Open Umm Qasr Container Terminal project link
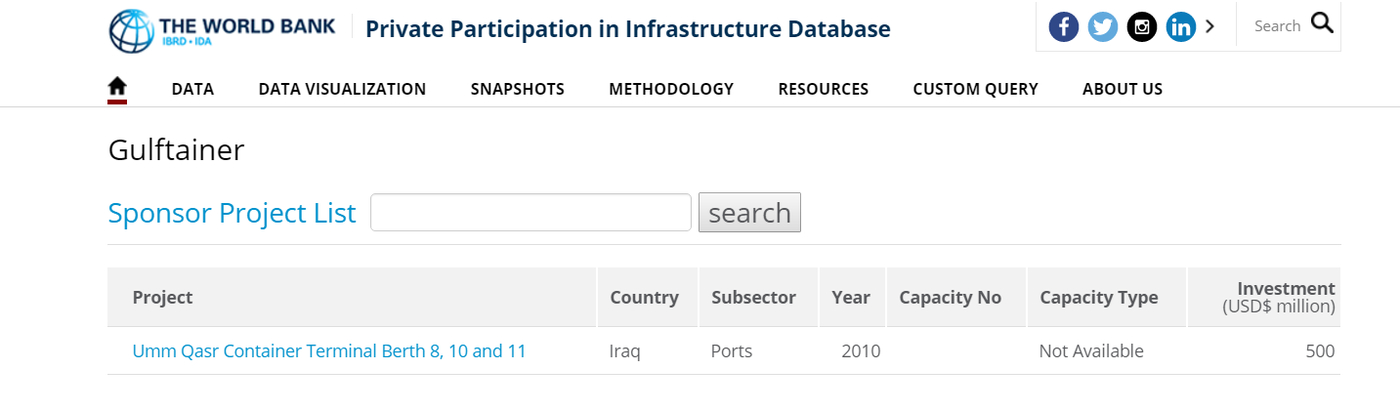This screenshot has width=1400, height=410. pos(329,351)
